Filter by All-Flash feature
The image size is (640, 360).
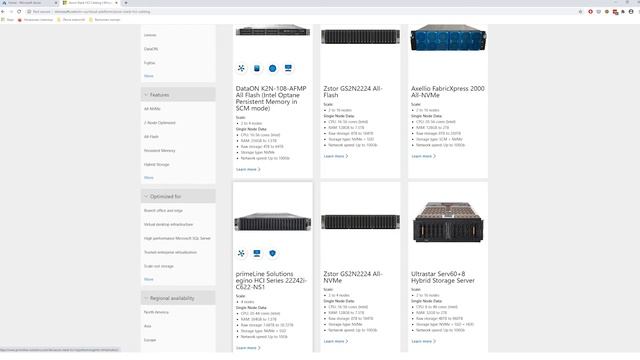tap(151, 137)
